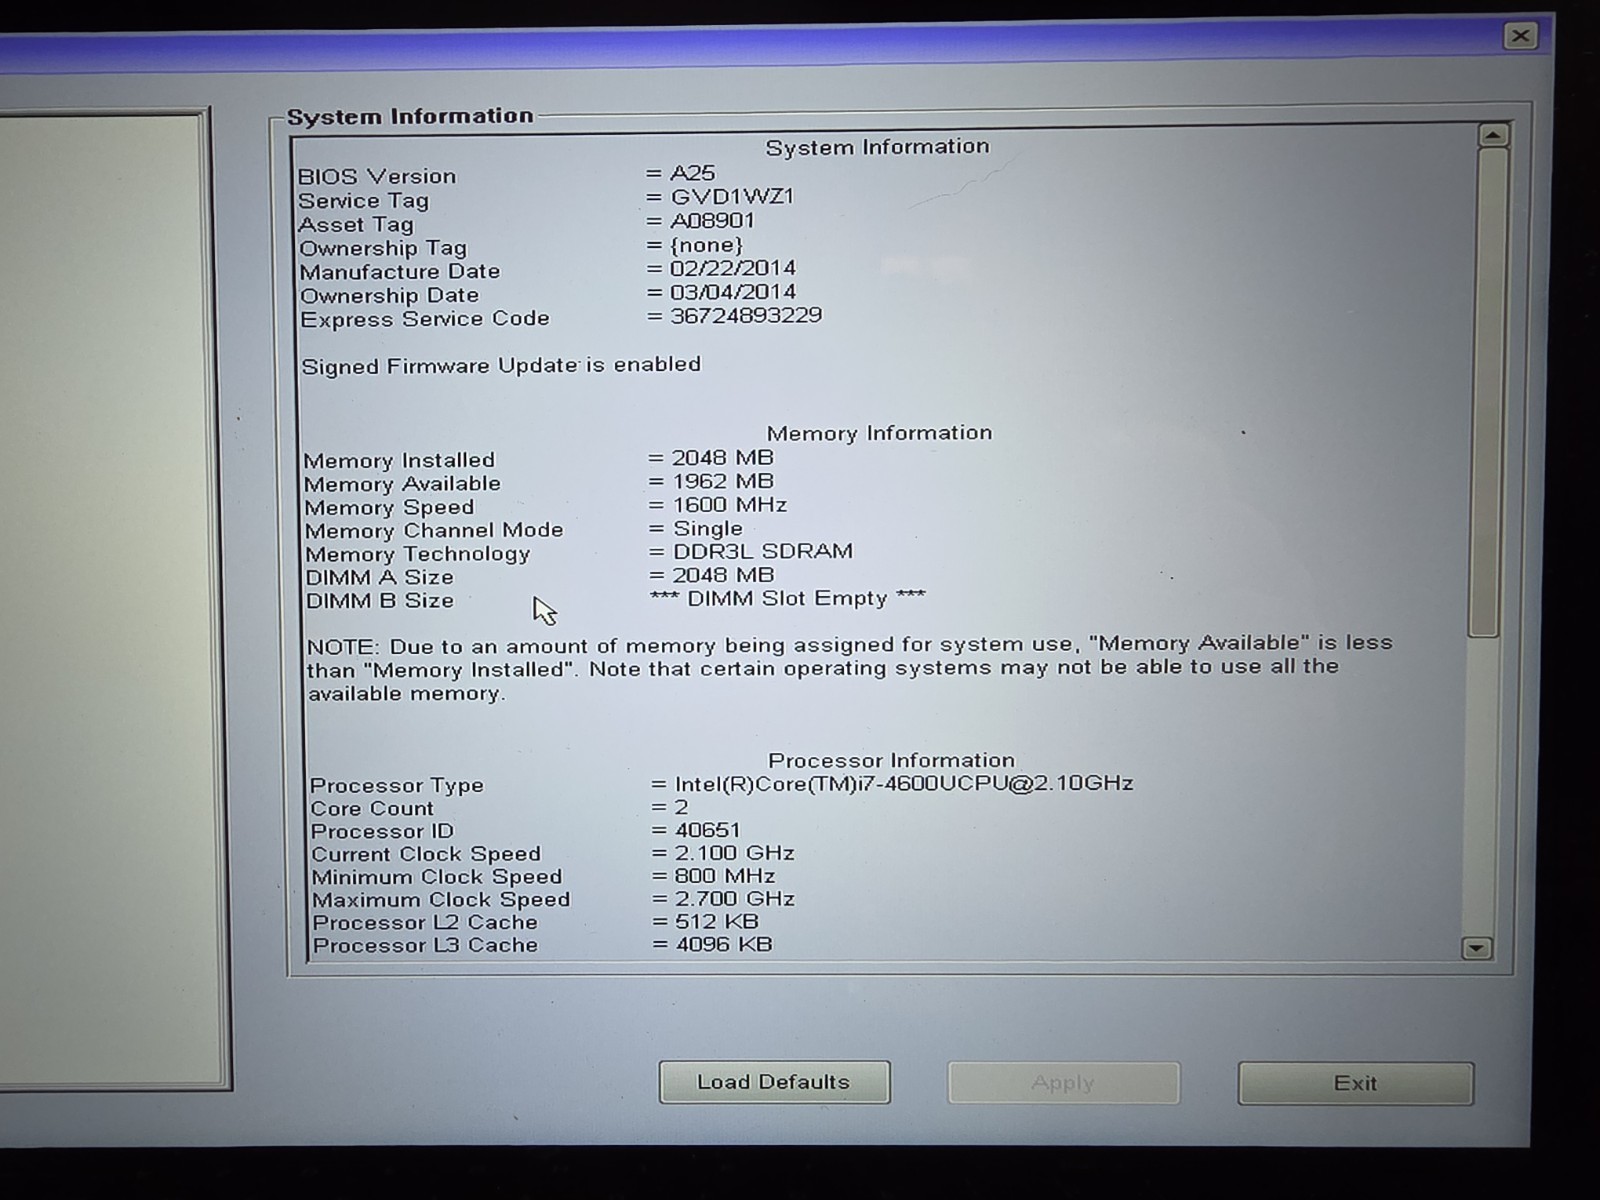Click Current Clock Speed value 2.100 GHz

734,853
